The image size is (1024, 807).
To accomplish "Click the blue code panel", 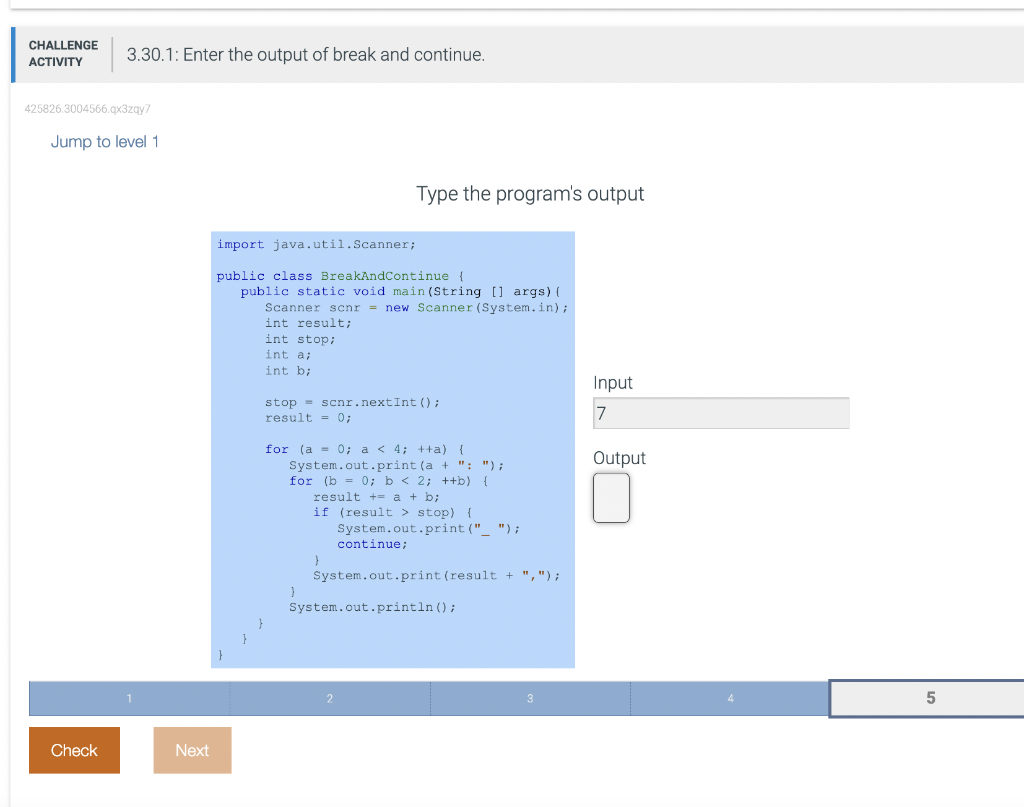I will click(x=392, y=448).
